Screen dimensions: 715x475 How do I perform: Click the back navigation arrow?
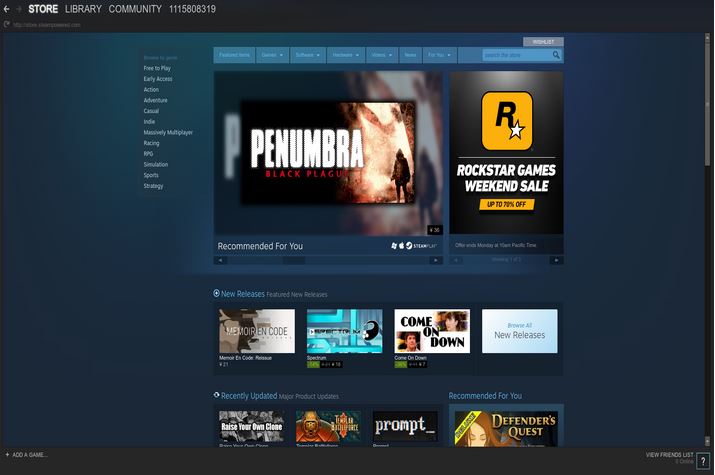point(6,9)
